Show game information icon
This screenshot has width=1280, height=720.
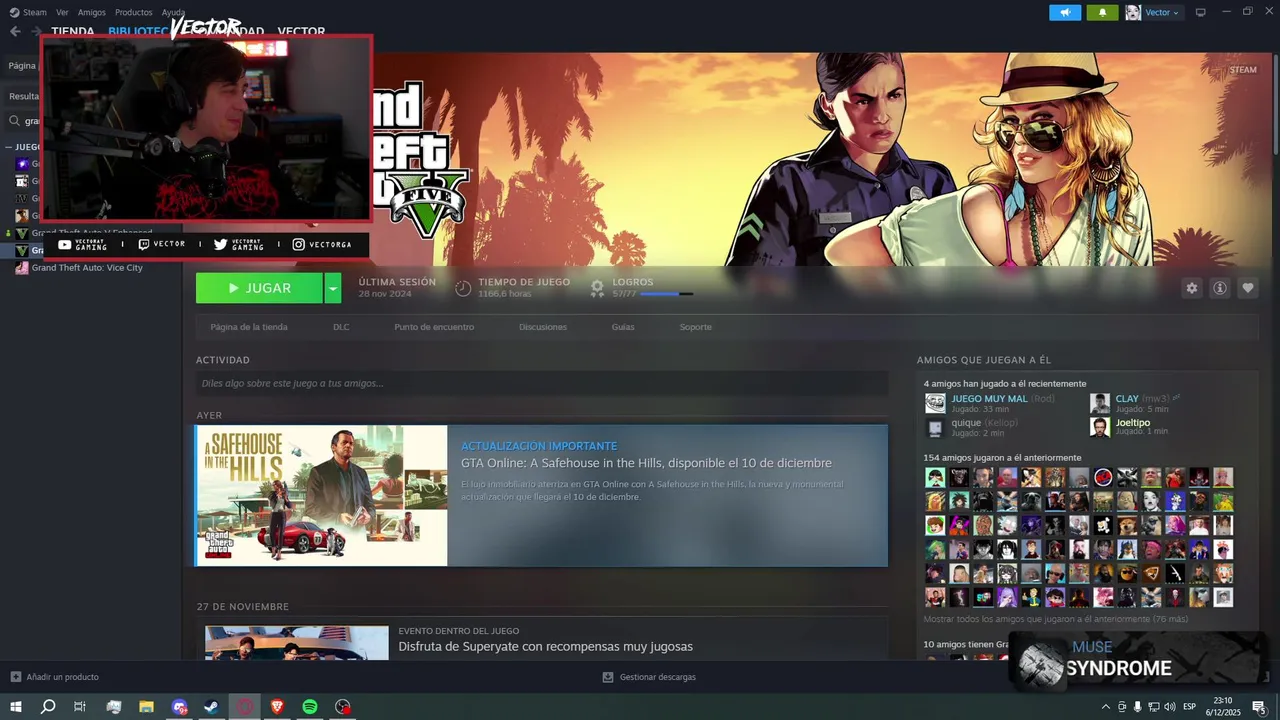(x=1220, y=288)
